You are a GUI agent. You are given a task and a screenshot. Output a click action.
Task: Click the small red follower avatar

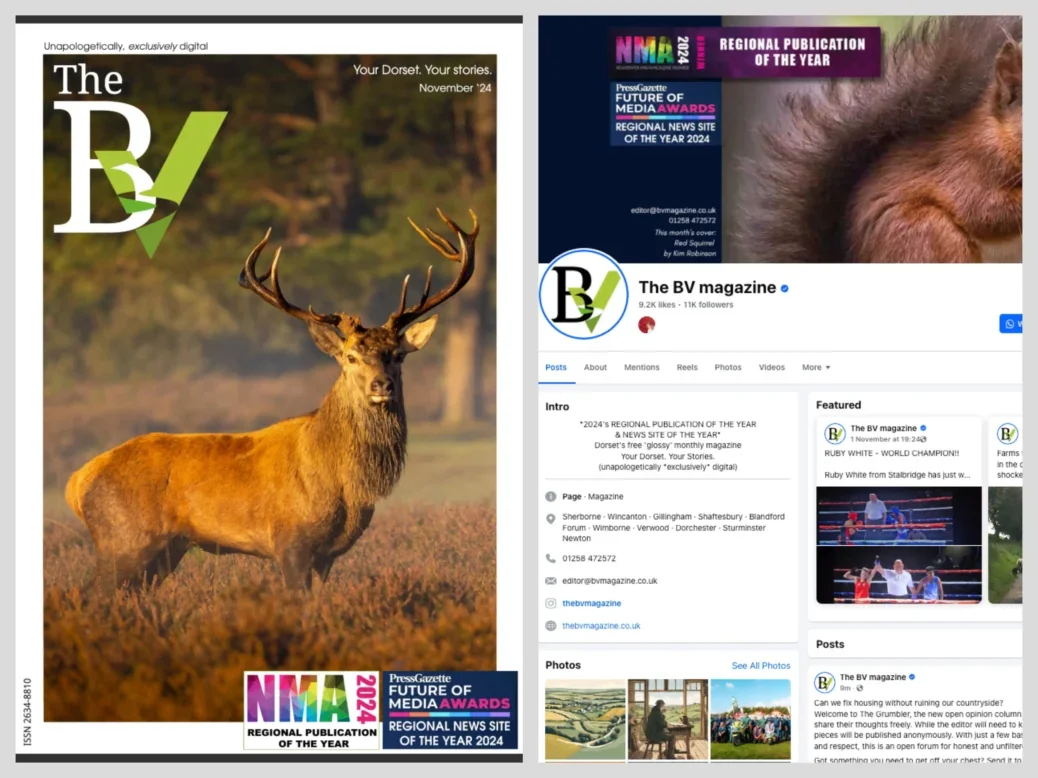click(647, 324)
